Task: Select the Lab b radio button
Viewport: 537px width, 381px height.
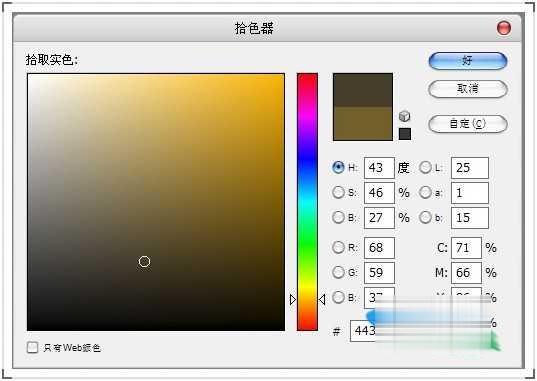Action: point(425,217)
